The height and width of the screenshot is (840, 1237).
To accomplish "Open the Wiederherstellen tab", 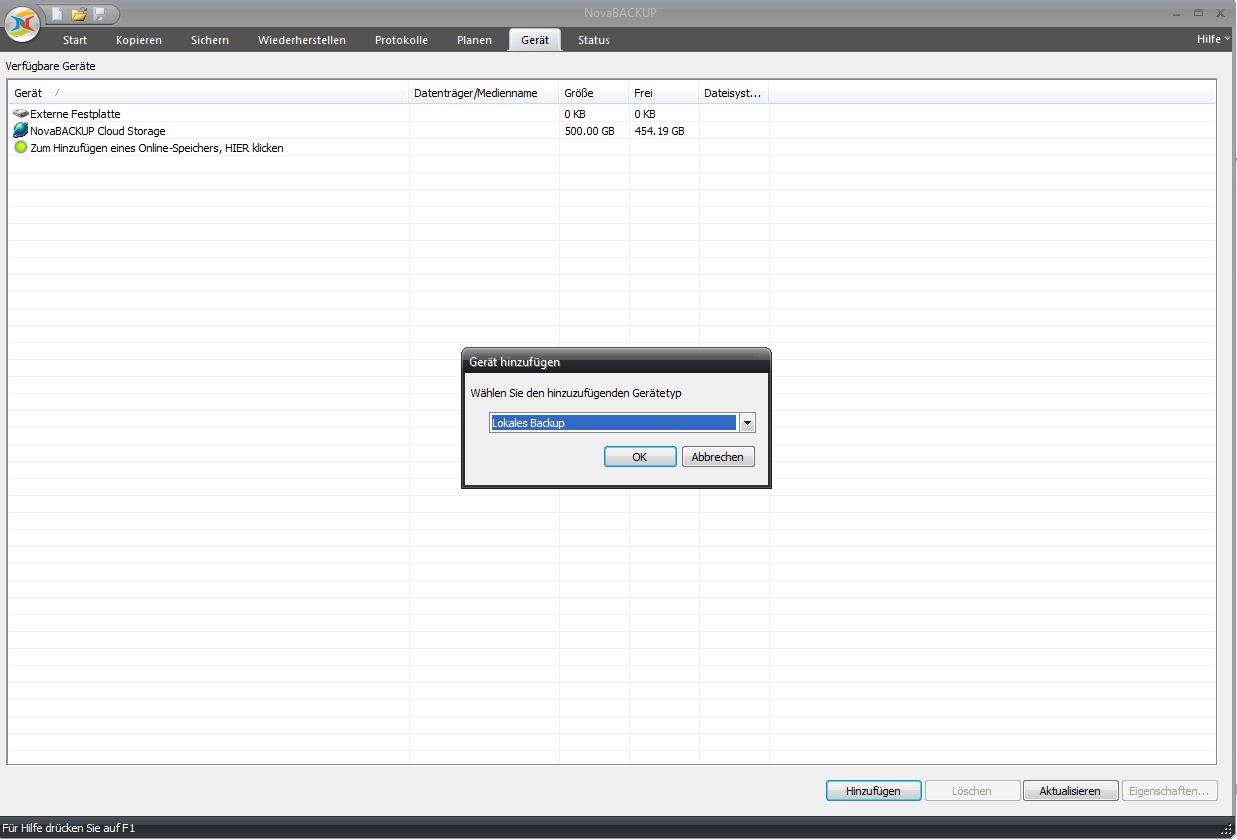I will 302,40.
